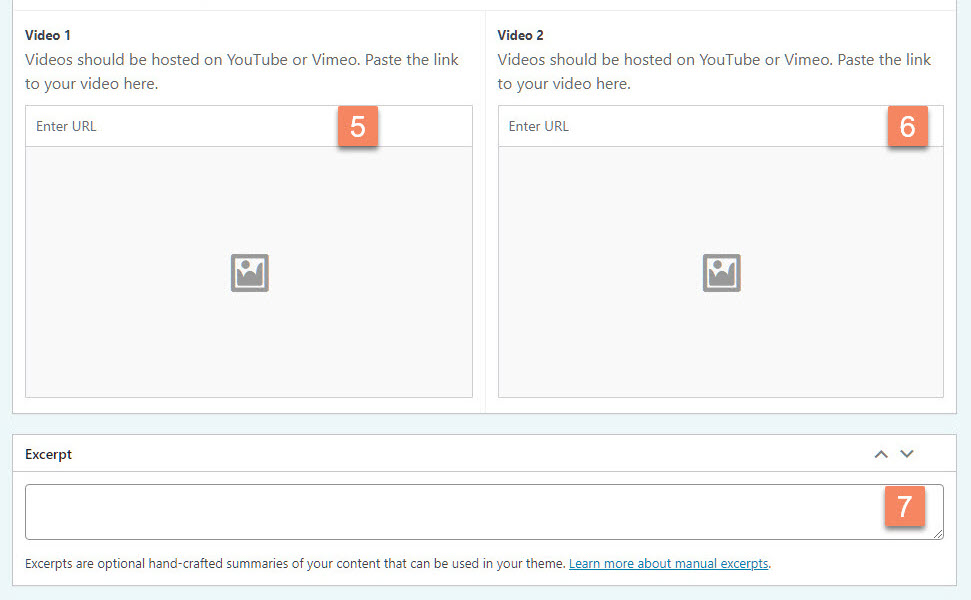The width and height of the screenshot is (971, 600).
Task: Click the image placeholder icon in Video 2
Action: coord(721,273)
